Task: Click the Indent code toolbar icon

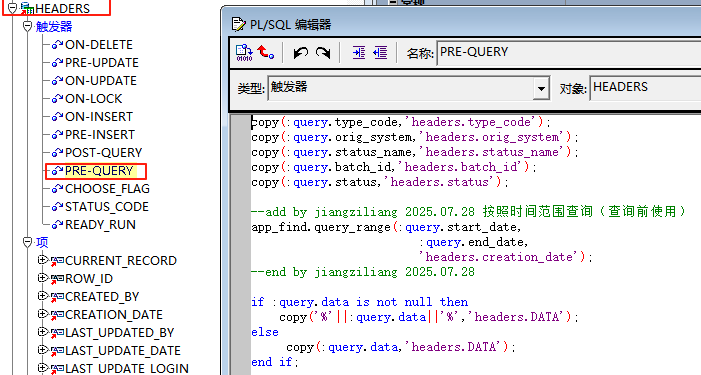Action: [359, 53]
